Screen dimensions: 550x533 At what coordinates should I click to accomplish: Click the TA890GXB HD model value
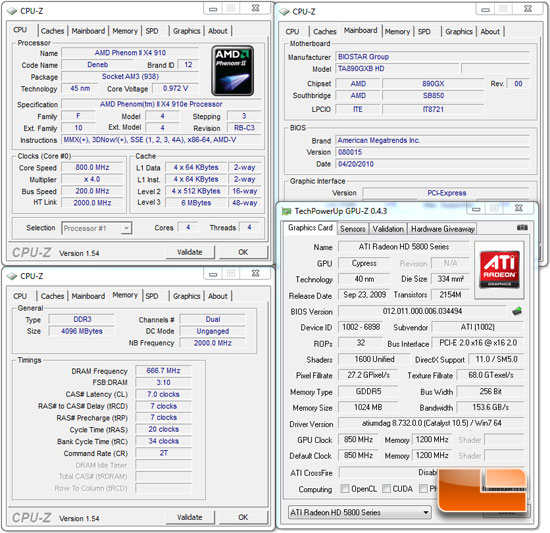(397, 68)
